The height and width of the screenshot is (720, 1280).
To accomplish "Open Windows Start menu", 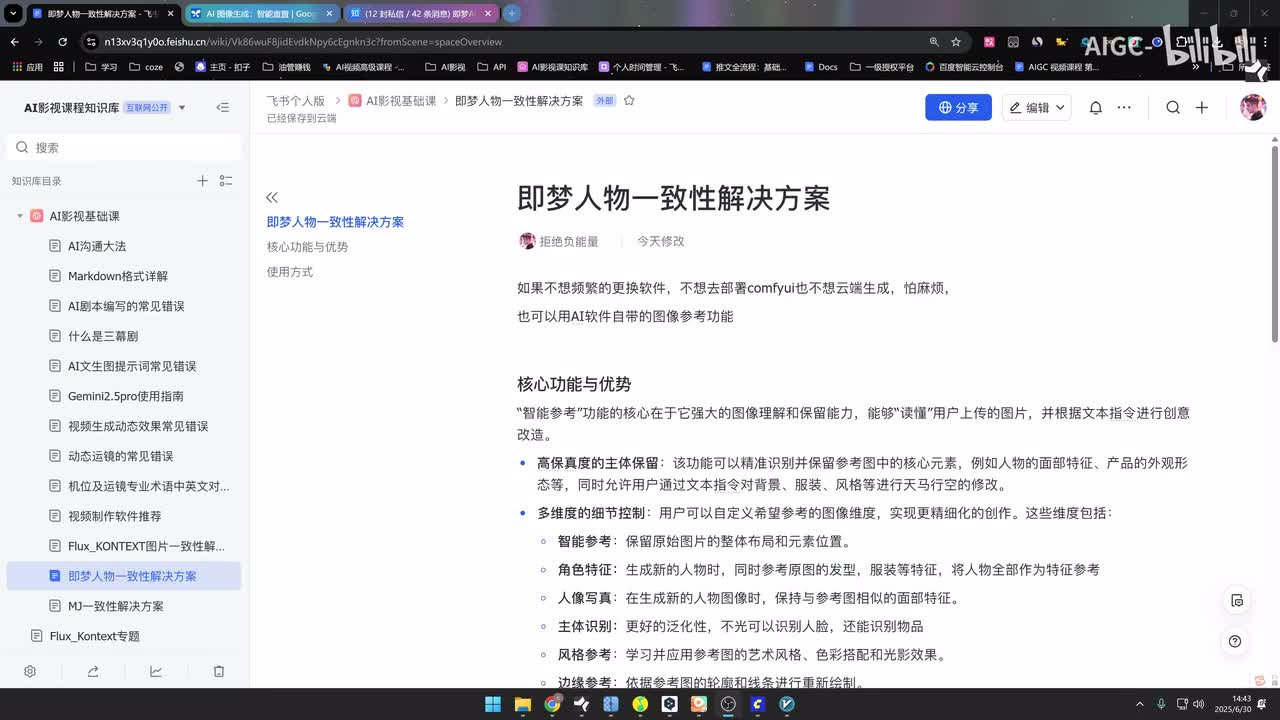I will pyautogui.click(x=493, y=704).
